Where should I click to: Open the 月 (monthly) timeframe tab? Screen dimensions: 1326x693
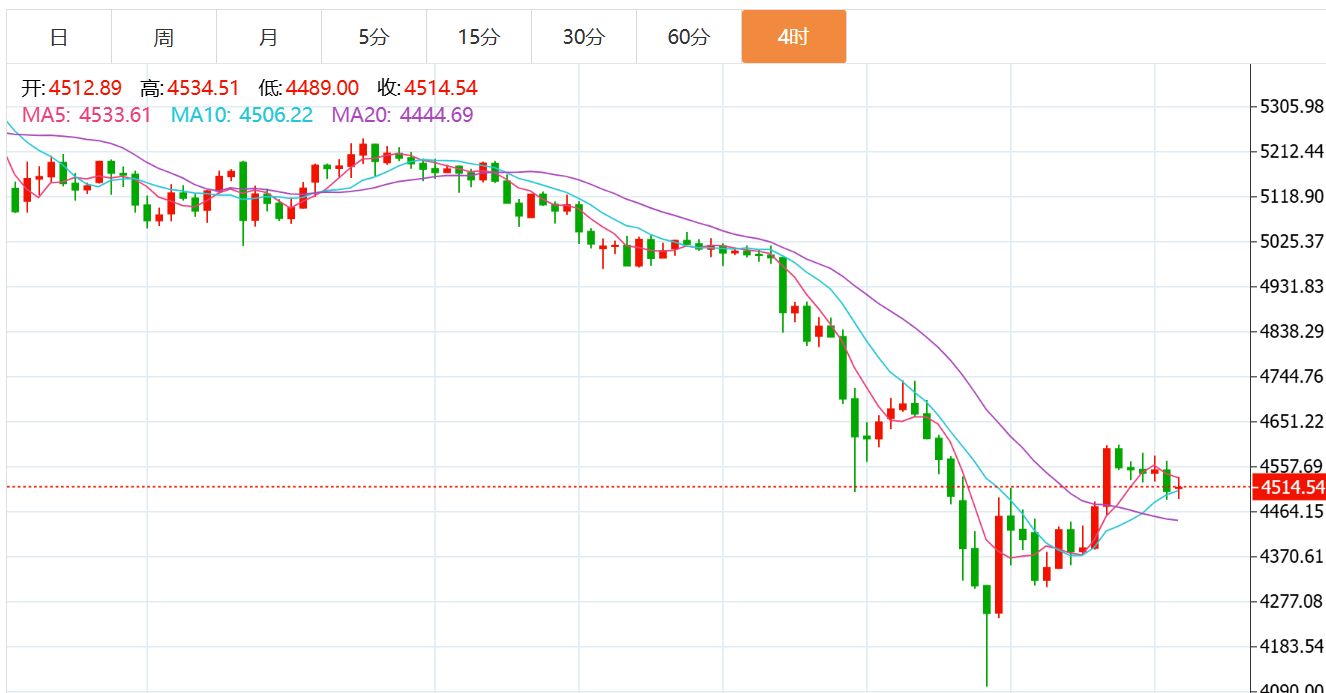[x=269, y=37]
